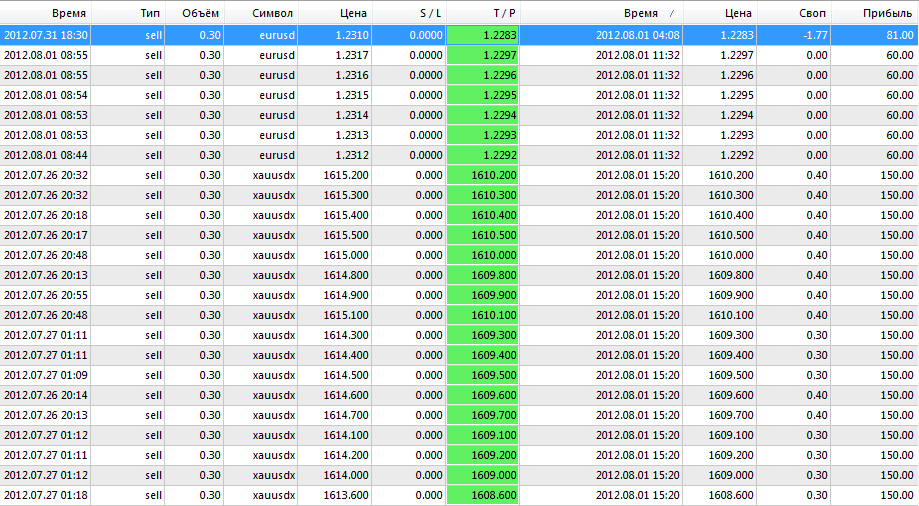Click the green T/P cell 1609.900

coord(483,295)
